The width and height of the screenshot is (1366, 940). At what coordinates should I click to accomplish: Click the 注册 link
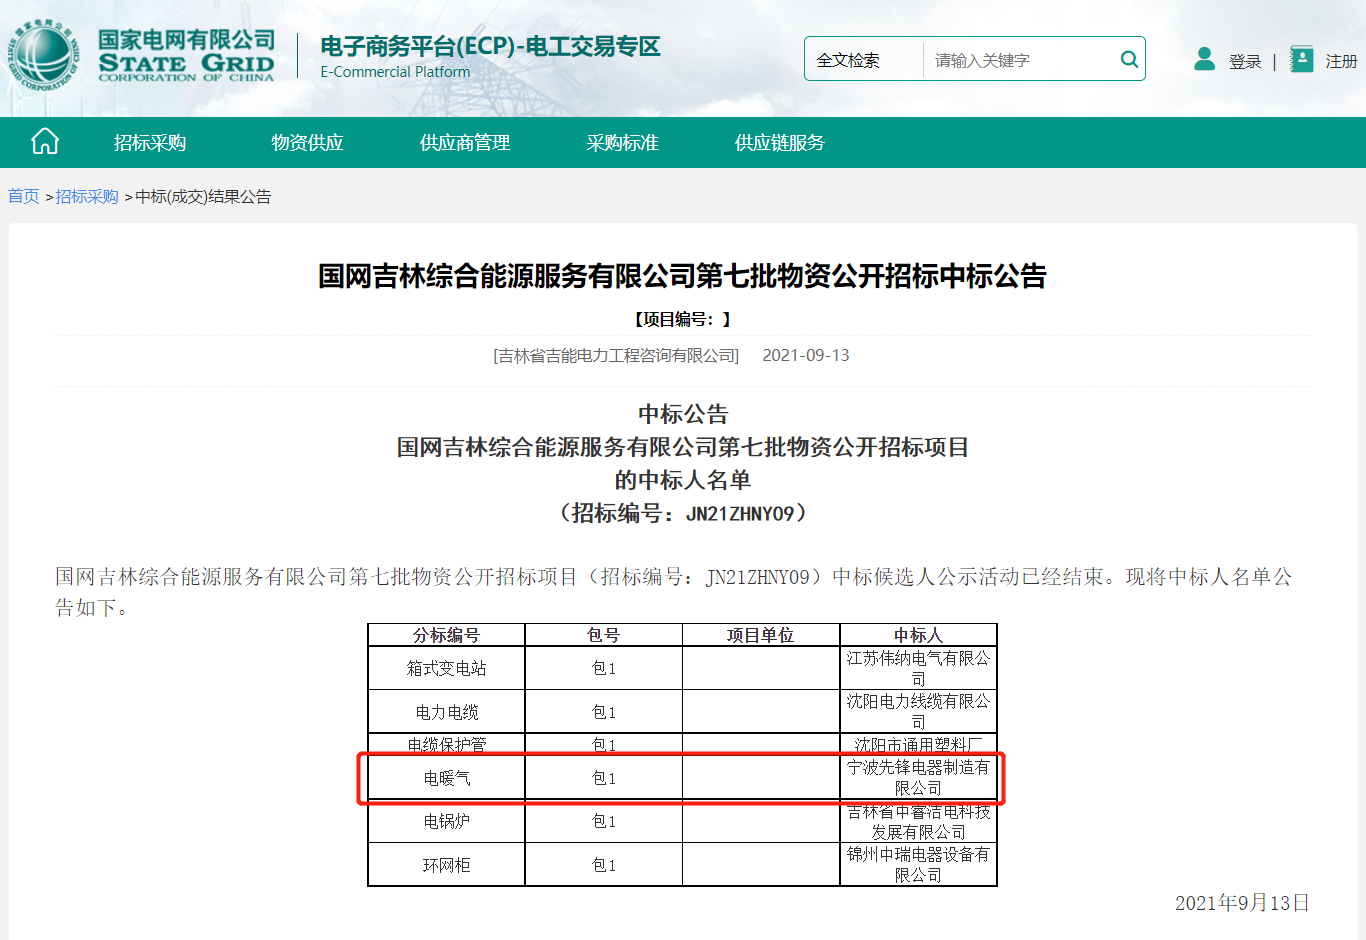[x=1341, y=62]
